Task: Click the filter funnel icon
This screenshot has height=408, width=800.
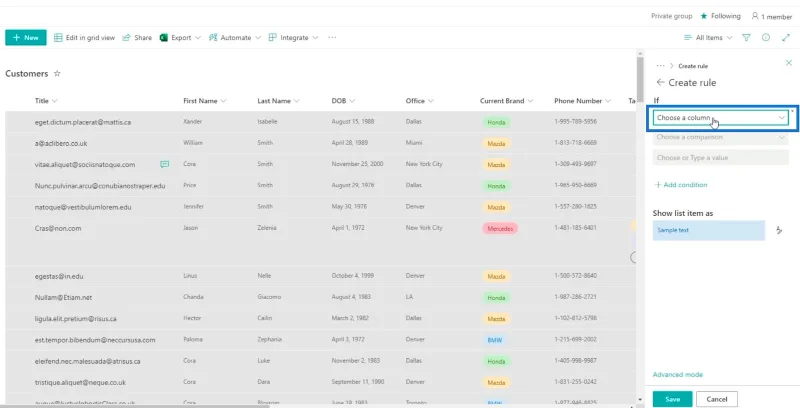Action: tap(746, 38)
